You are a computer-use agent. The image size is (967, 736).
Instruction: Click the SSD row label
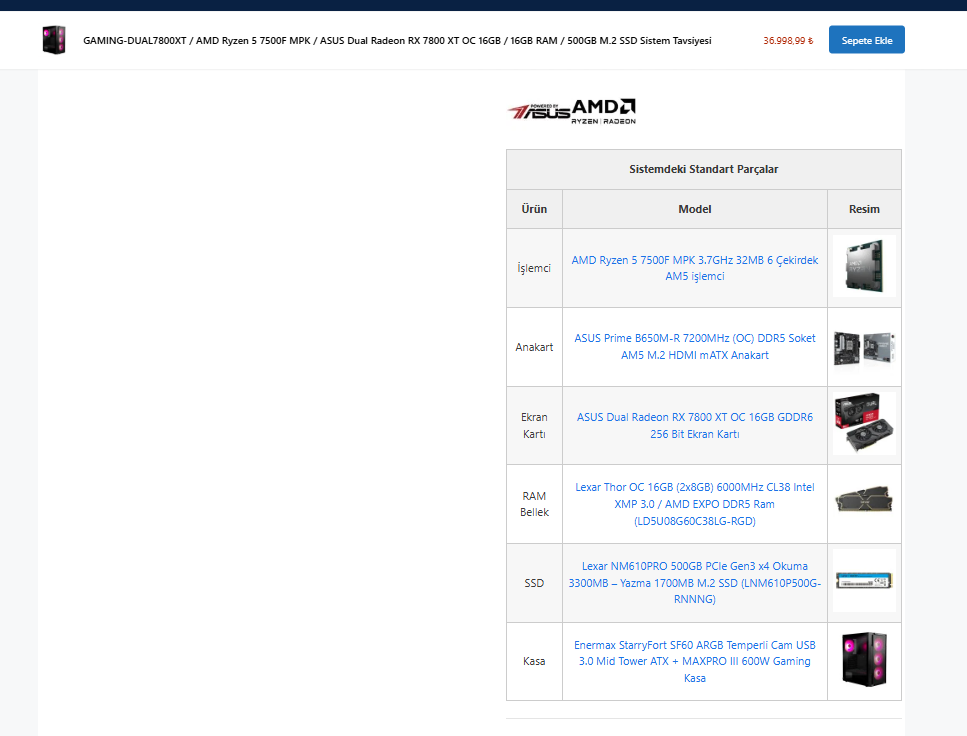(x=534, y=583)
